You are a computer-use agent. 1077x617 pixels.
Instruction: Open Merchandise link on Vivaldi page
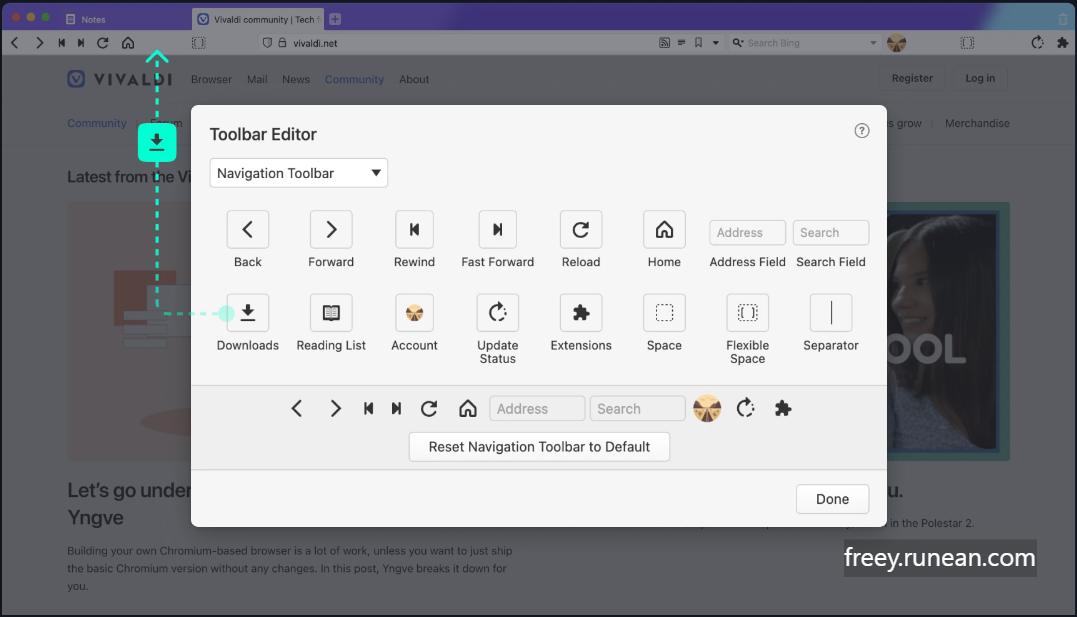(977, 123)
